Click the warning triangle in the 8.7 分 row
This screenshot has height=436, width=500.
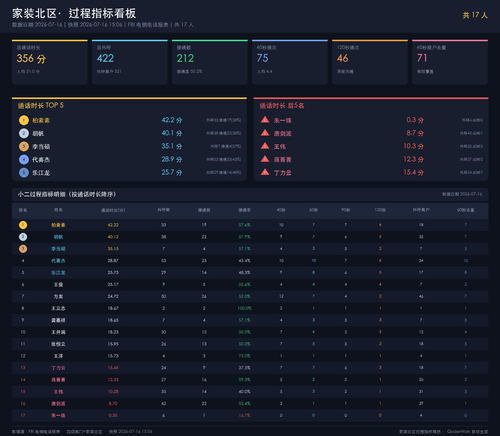coord(265,133)
